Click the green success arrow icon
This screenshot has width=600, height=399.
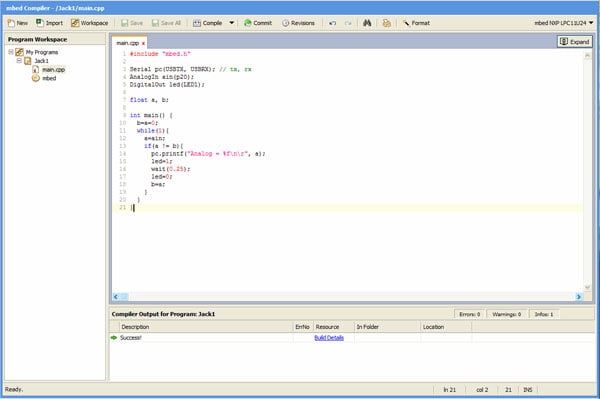pyautogui.click(x=114, y=338)
